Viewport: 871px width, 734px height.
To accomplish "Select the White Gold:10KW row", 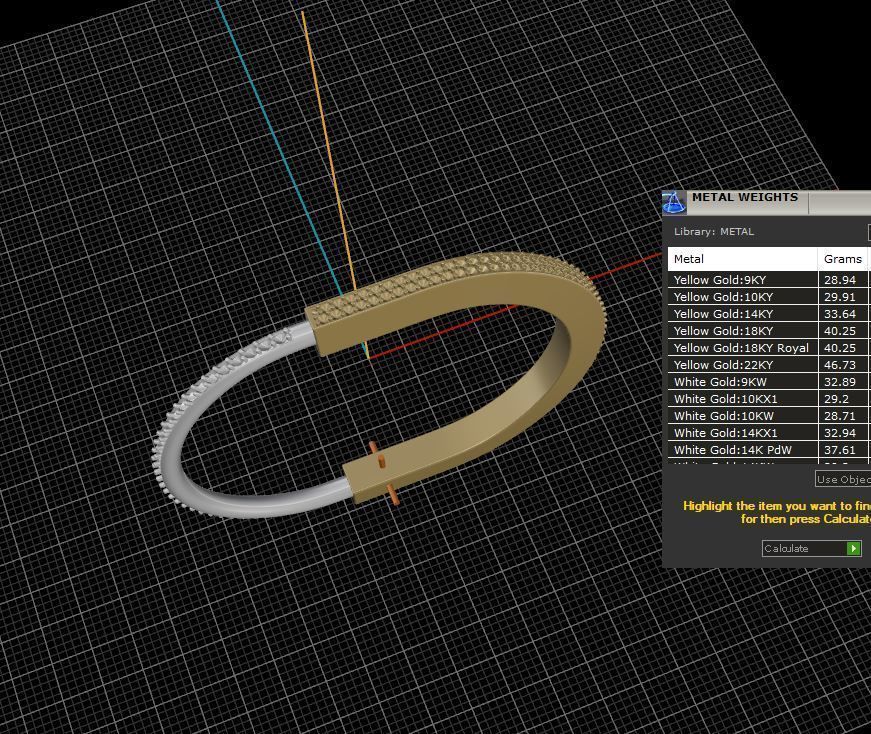I will [x=769, y=416].
